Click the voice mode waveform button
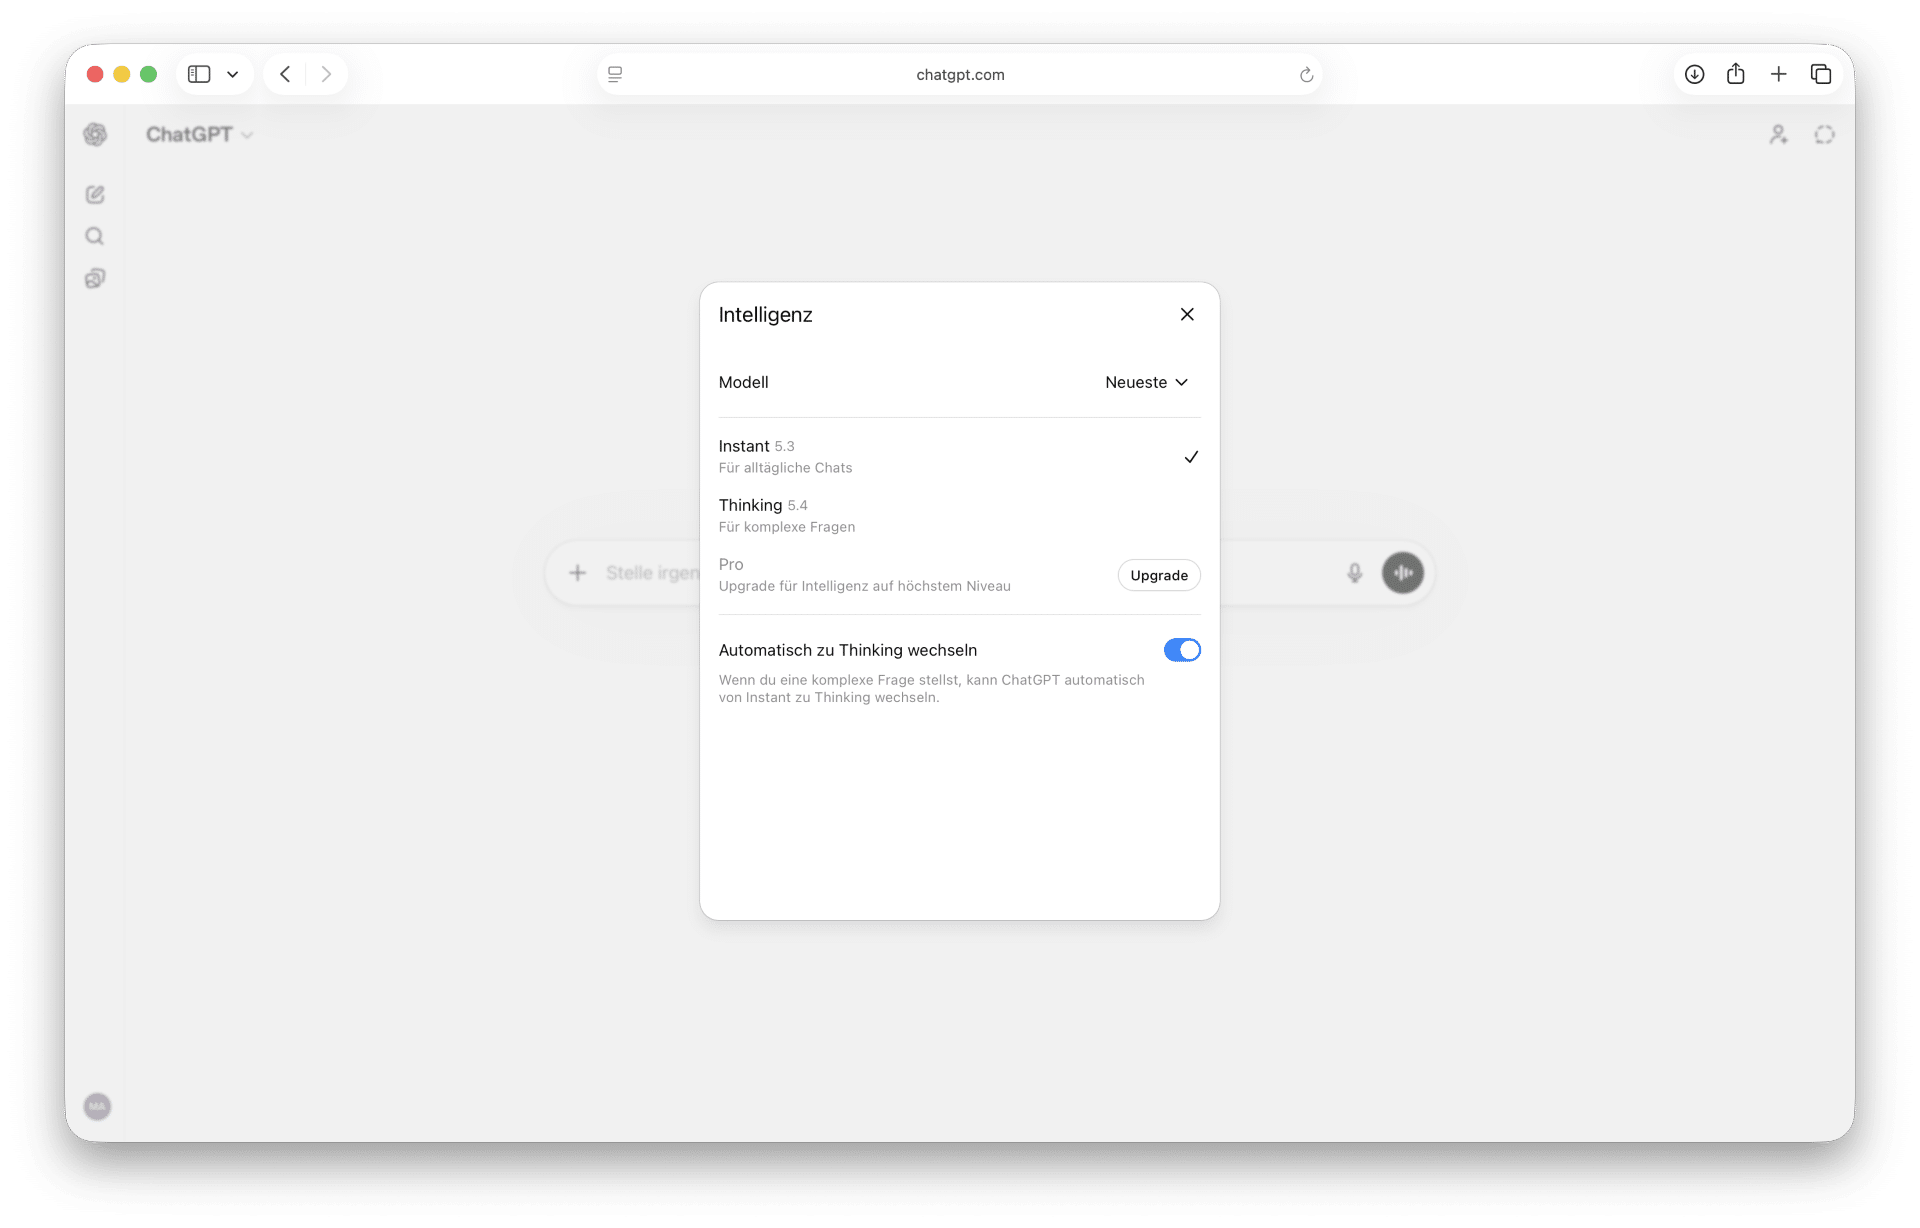This screenshot has width=1920, height=1228. (x=1402, y=573)
